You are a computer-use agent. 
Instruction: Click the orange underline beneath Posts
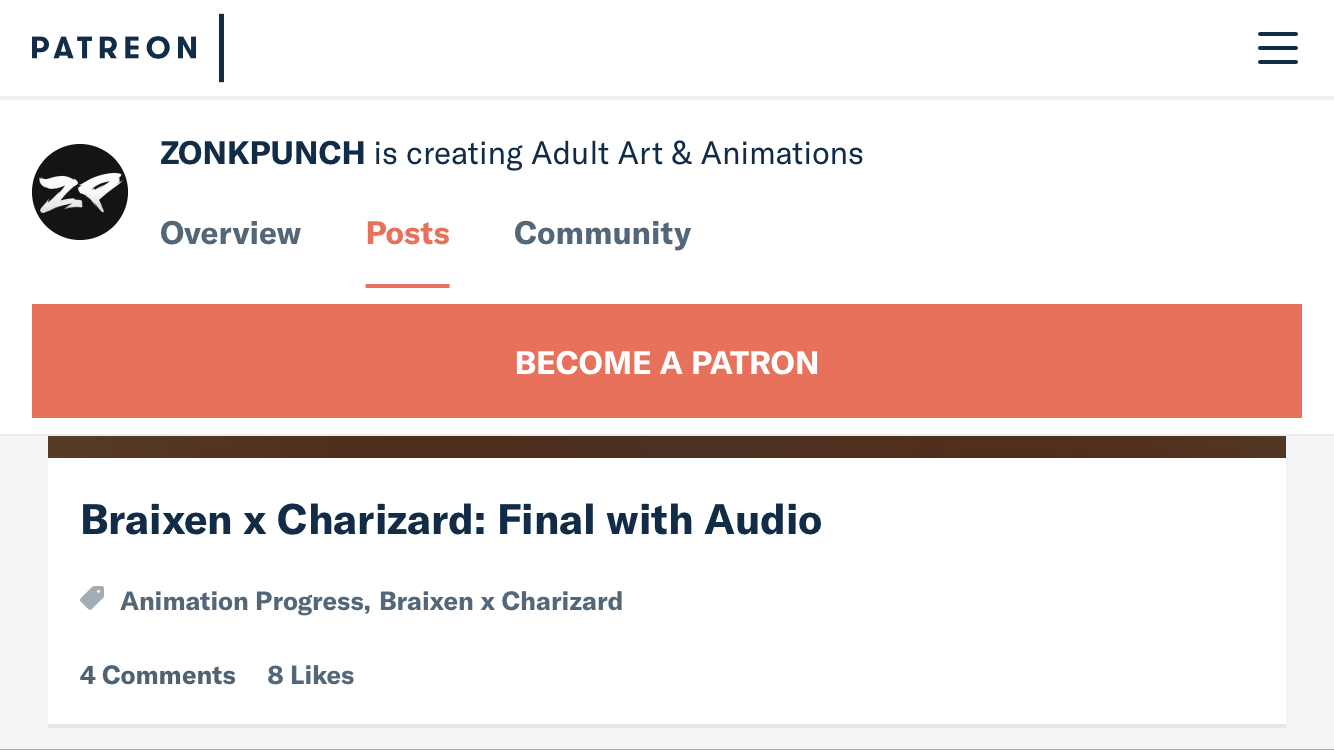pyautogui.click(x=407, y=285)
